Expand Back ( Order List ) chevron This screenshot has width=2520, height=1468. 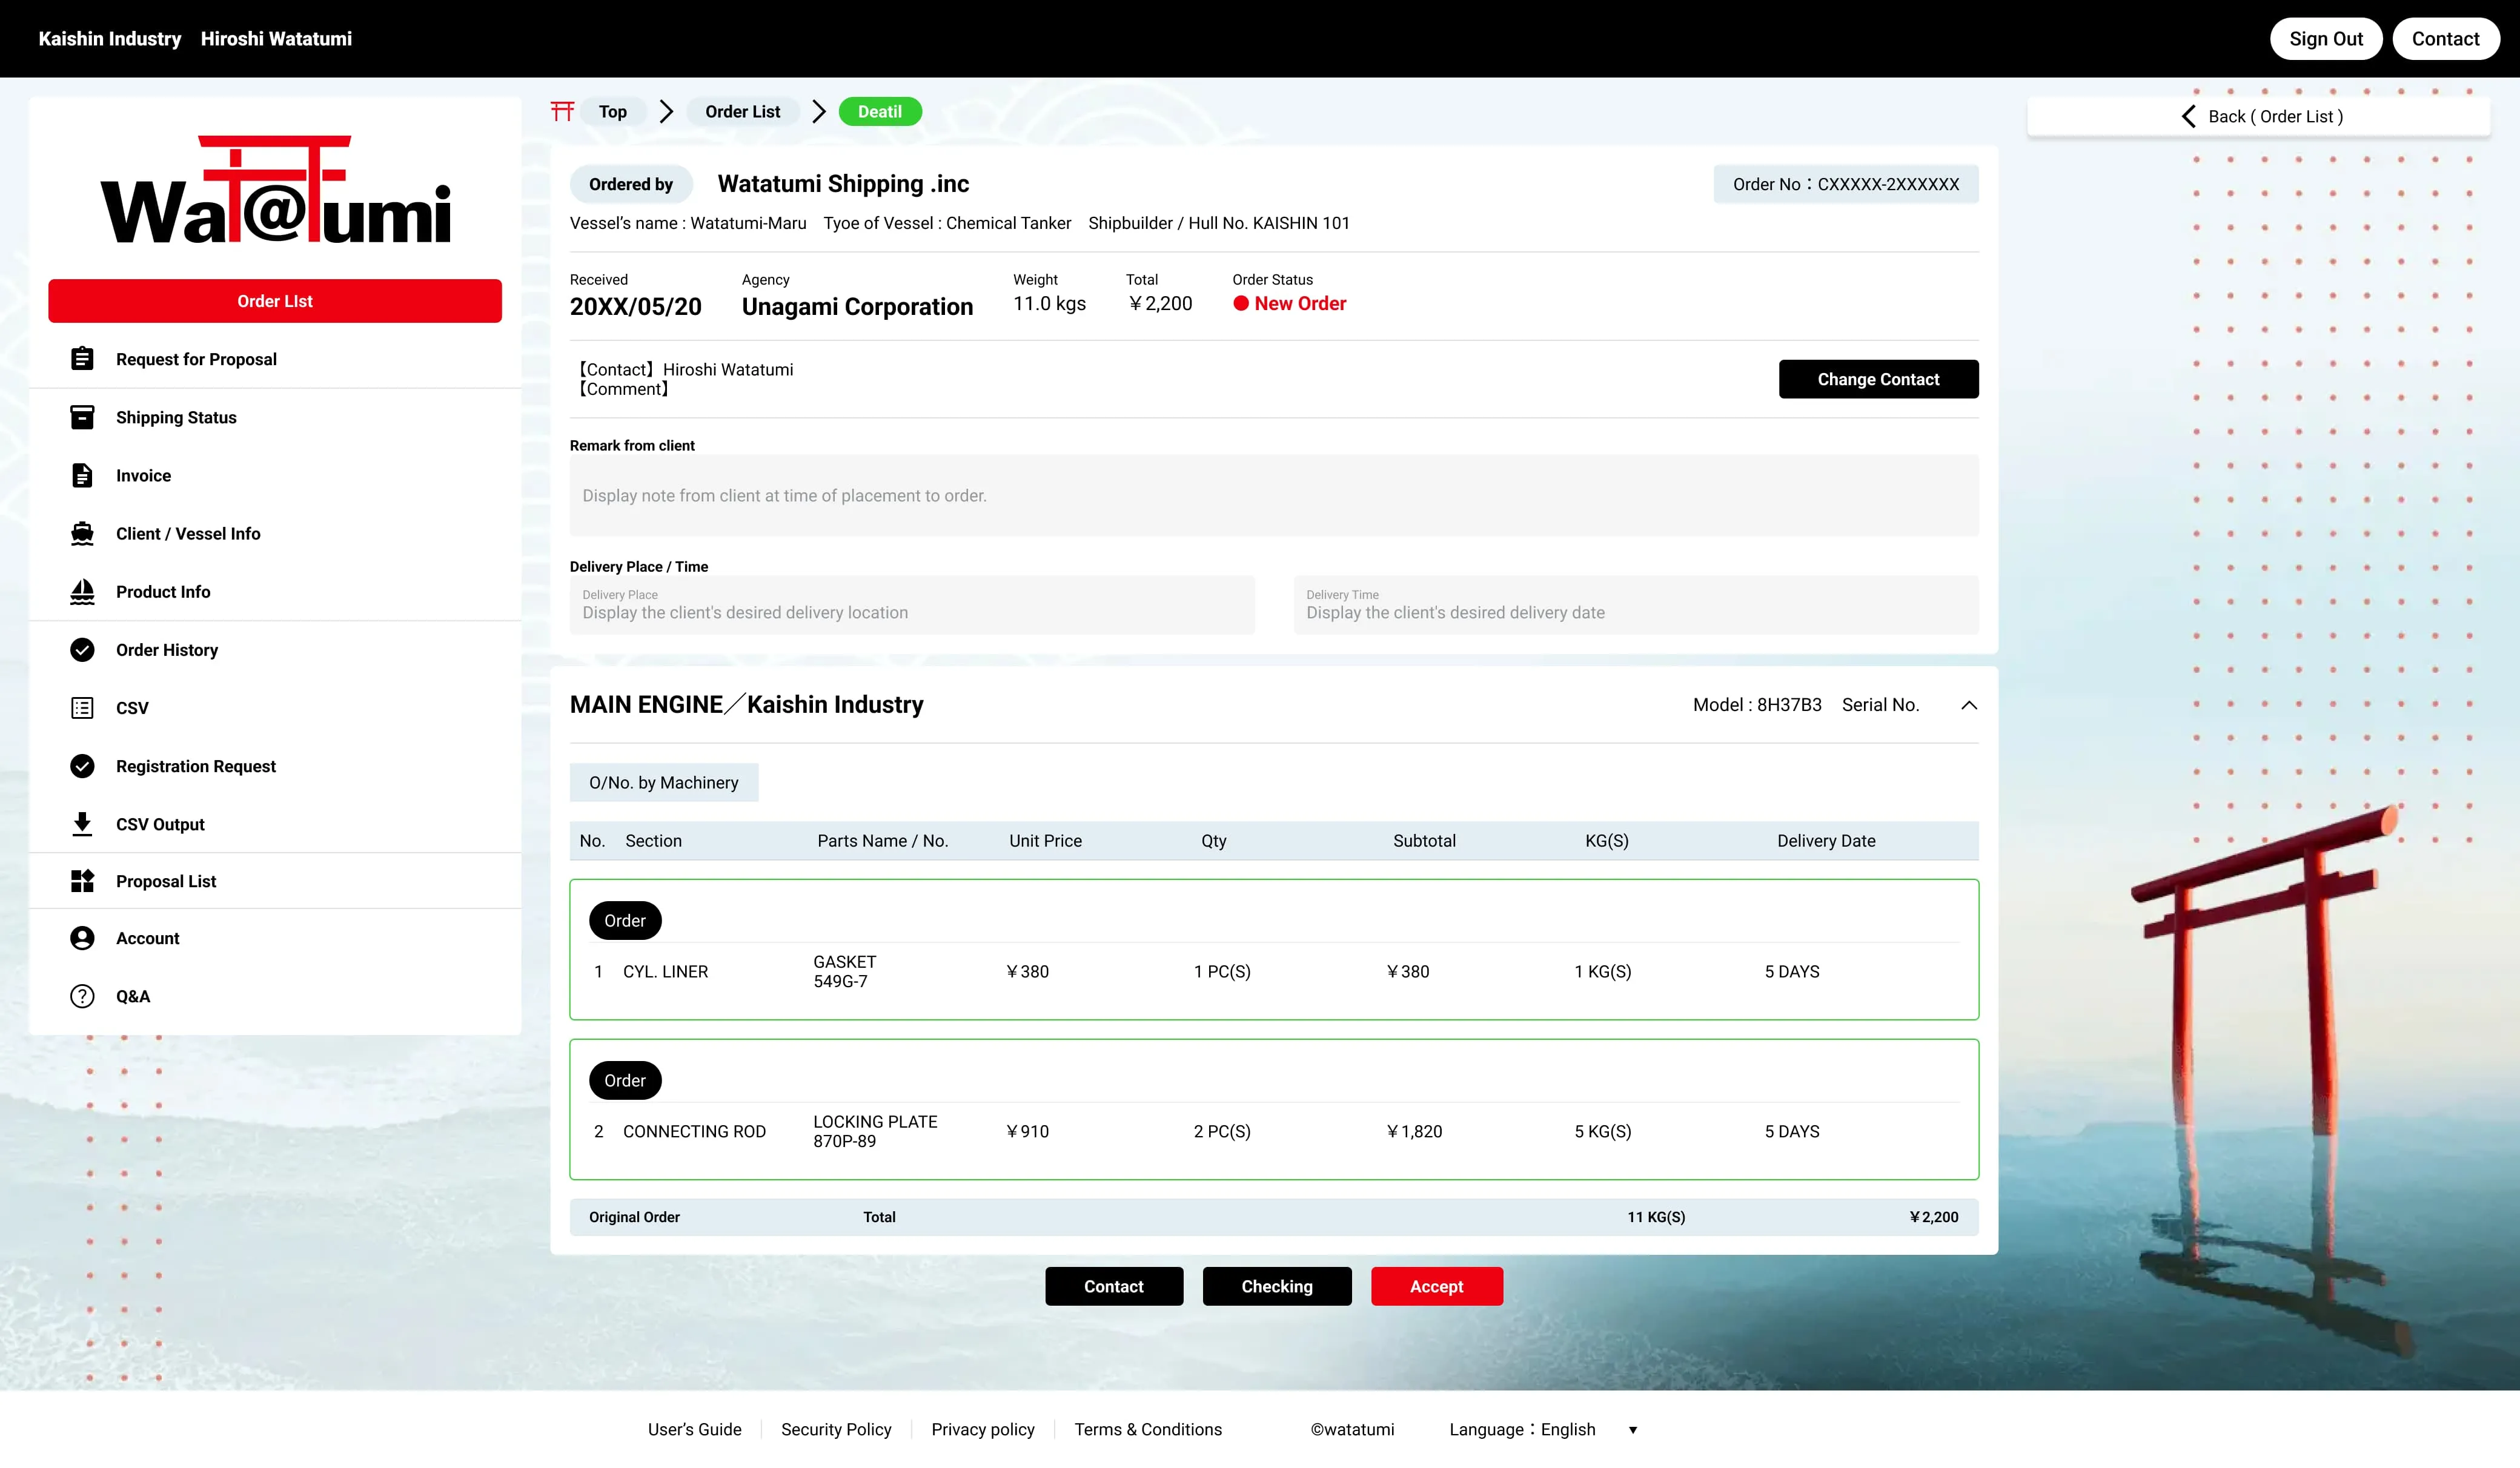click(2188, 116)
